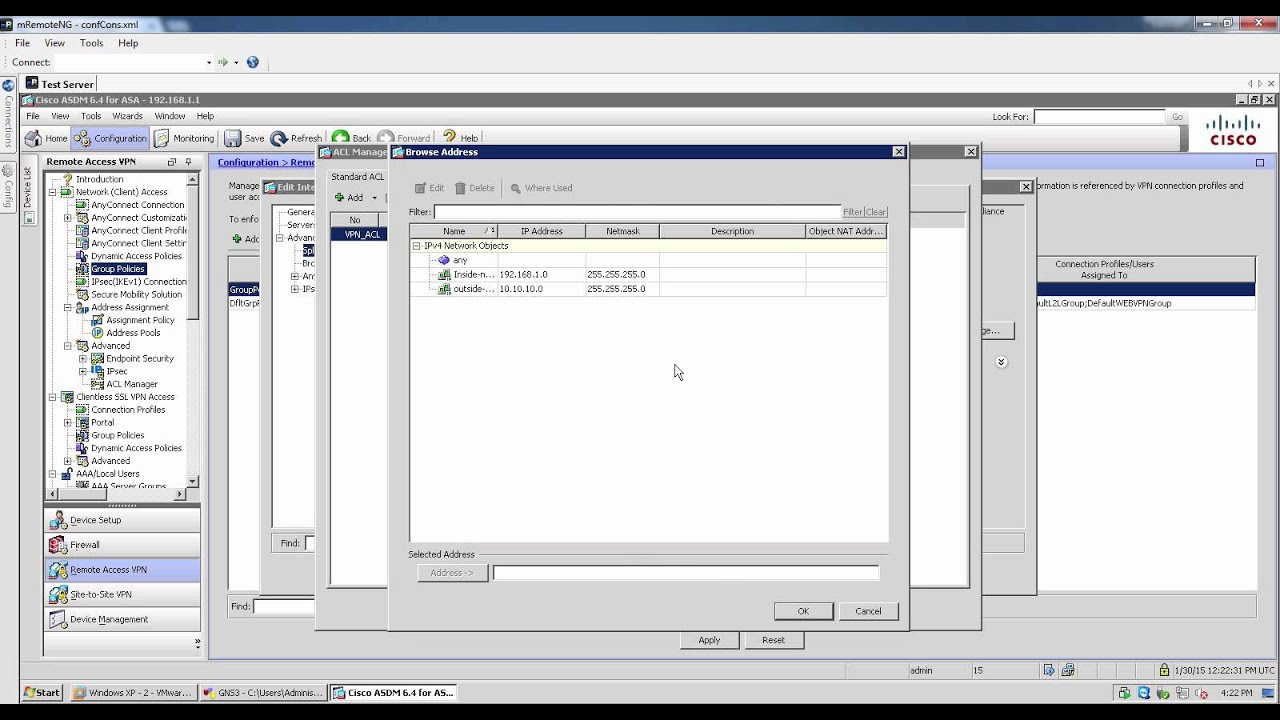Click the Apply button
Screen dimensions: 1280x720
(x=709, y=640)
